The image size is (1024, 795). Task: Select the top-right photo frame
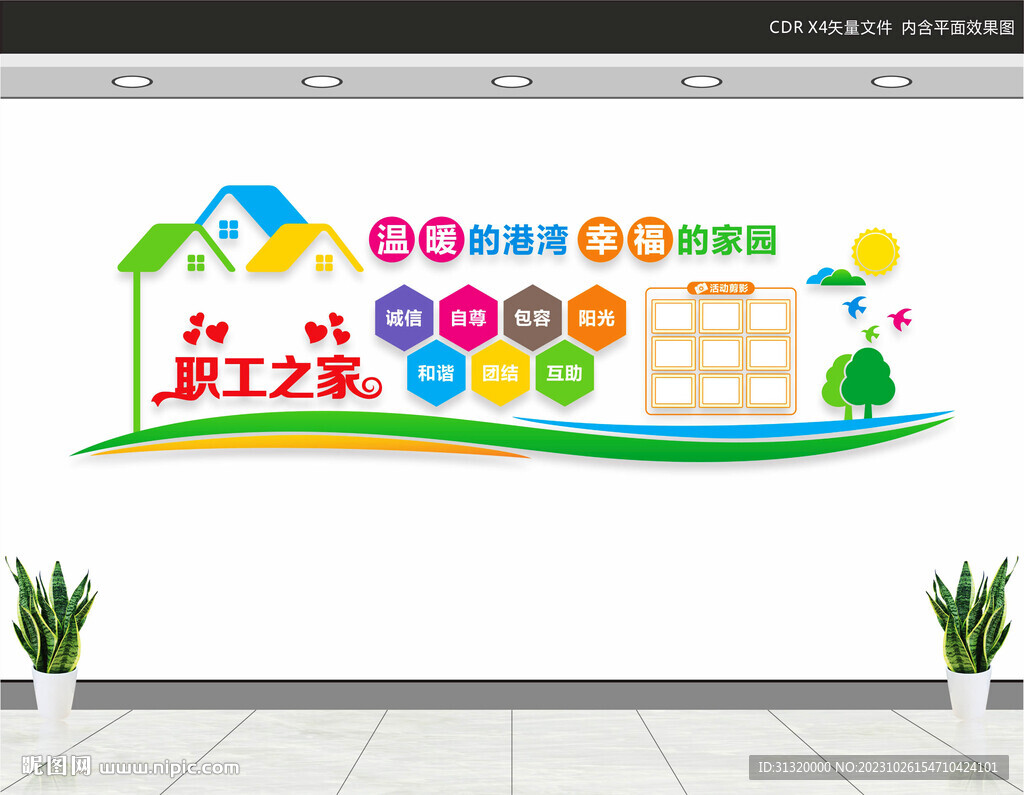pyautogui.click(x=768, y=316)
